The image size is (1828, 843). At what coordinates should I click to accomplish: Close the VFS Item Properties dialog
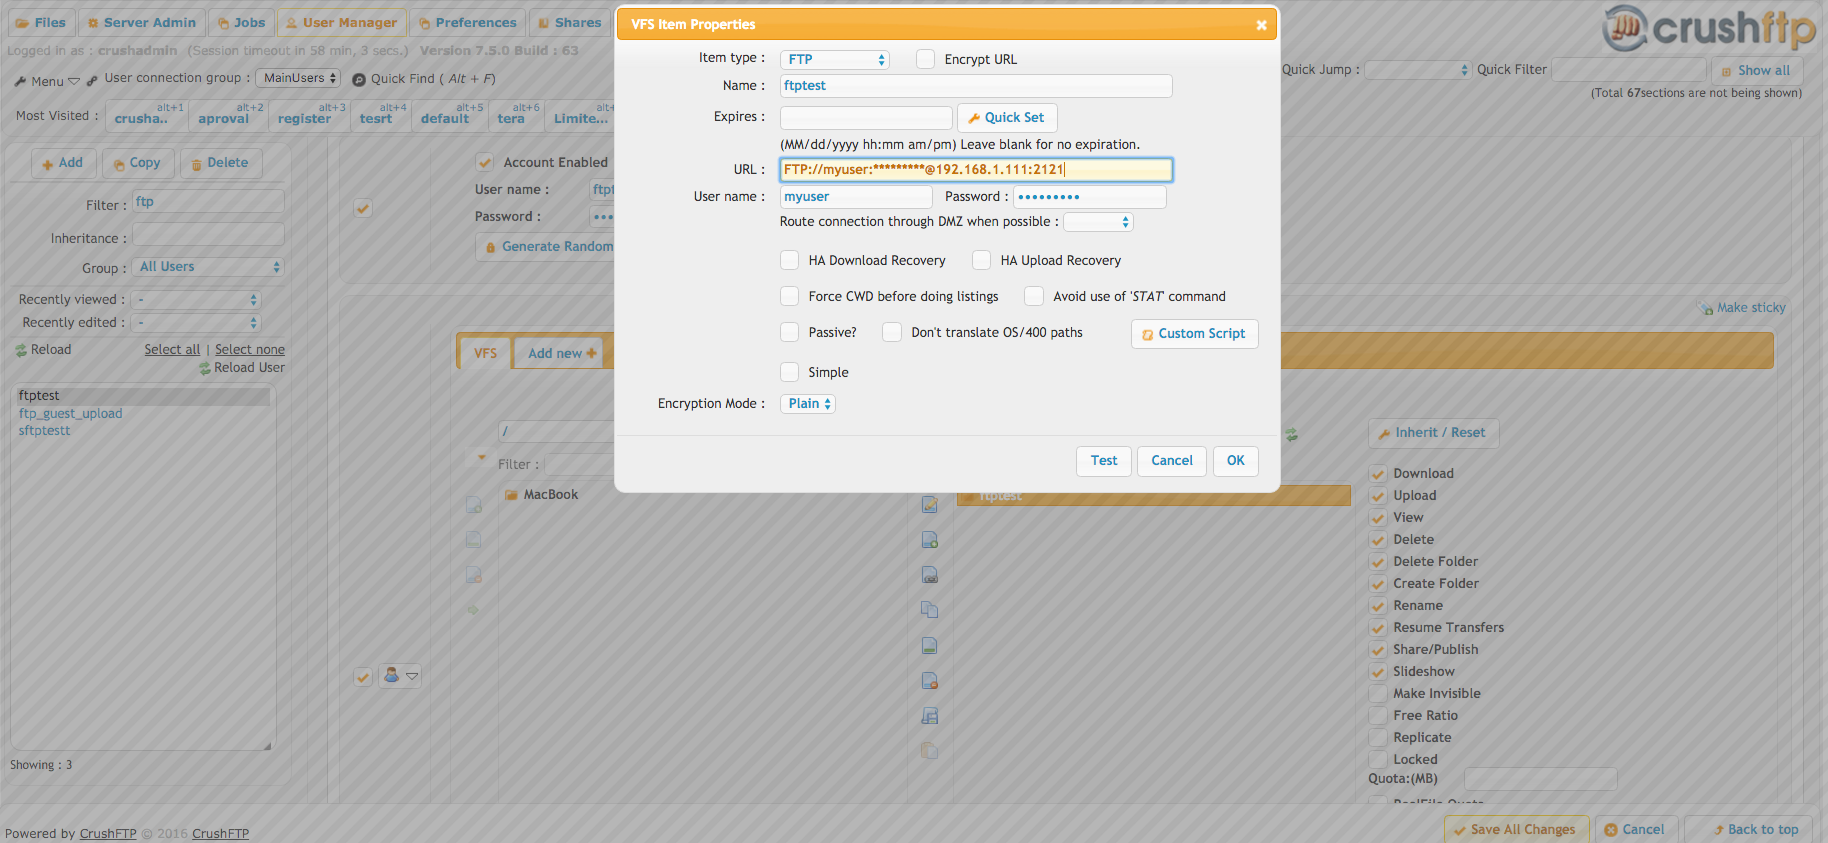(x=1261, y=25)
